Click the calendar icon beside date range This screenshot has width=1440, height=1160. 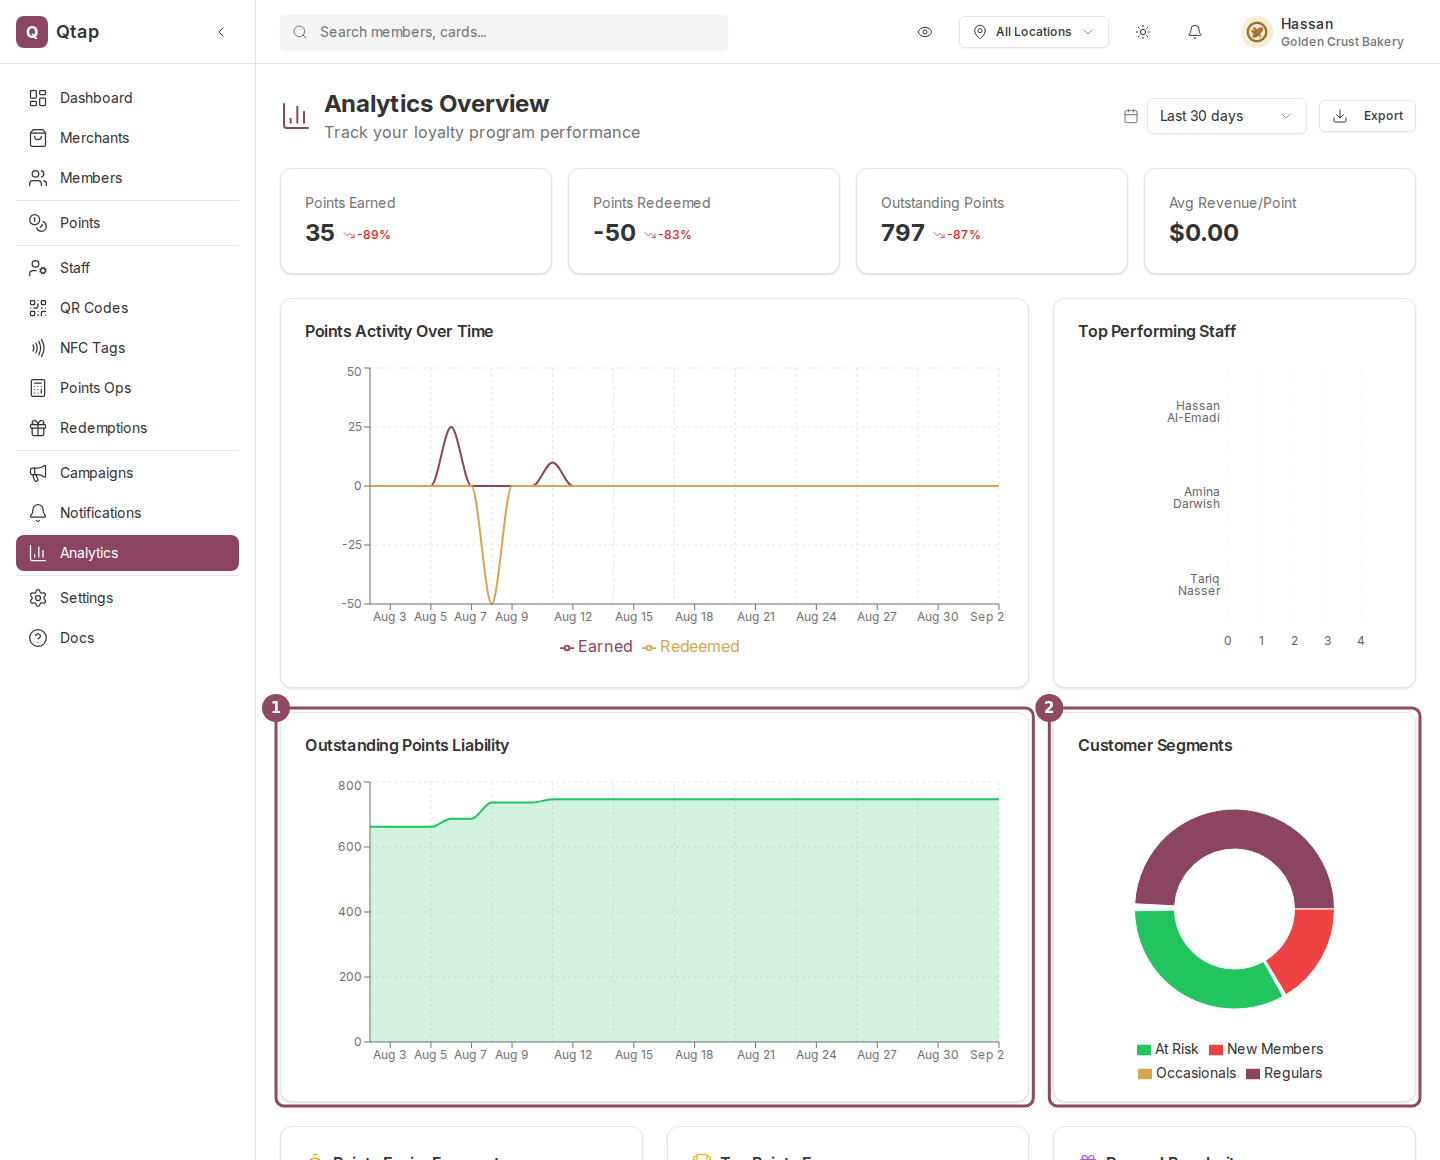coord(1131,116)
